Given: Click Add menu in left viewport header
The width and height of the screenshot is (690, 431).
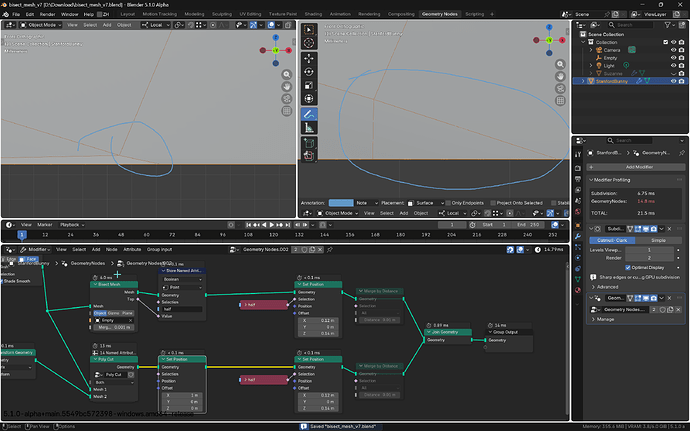Looking at the screenshot, I should pyautogui.click(x=107, y=25).
